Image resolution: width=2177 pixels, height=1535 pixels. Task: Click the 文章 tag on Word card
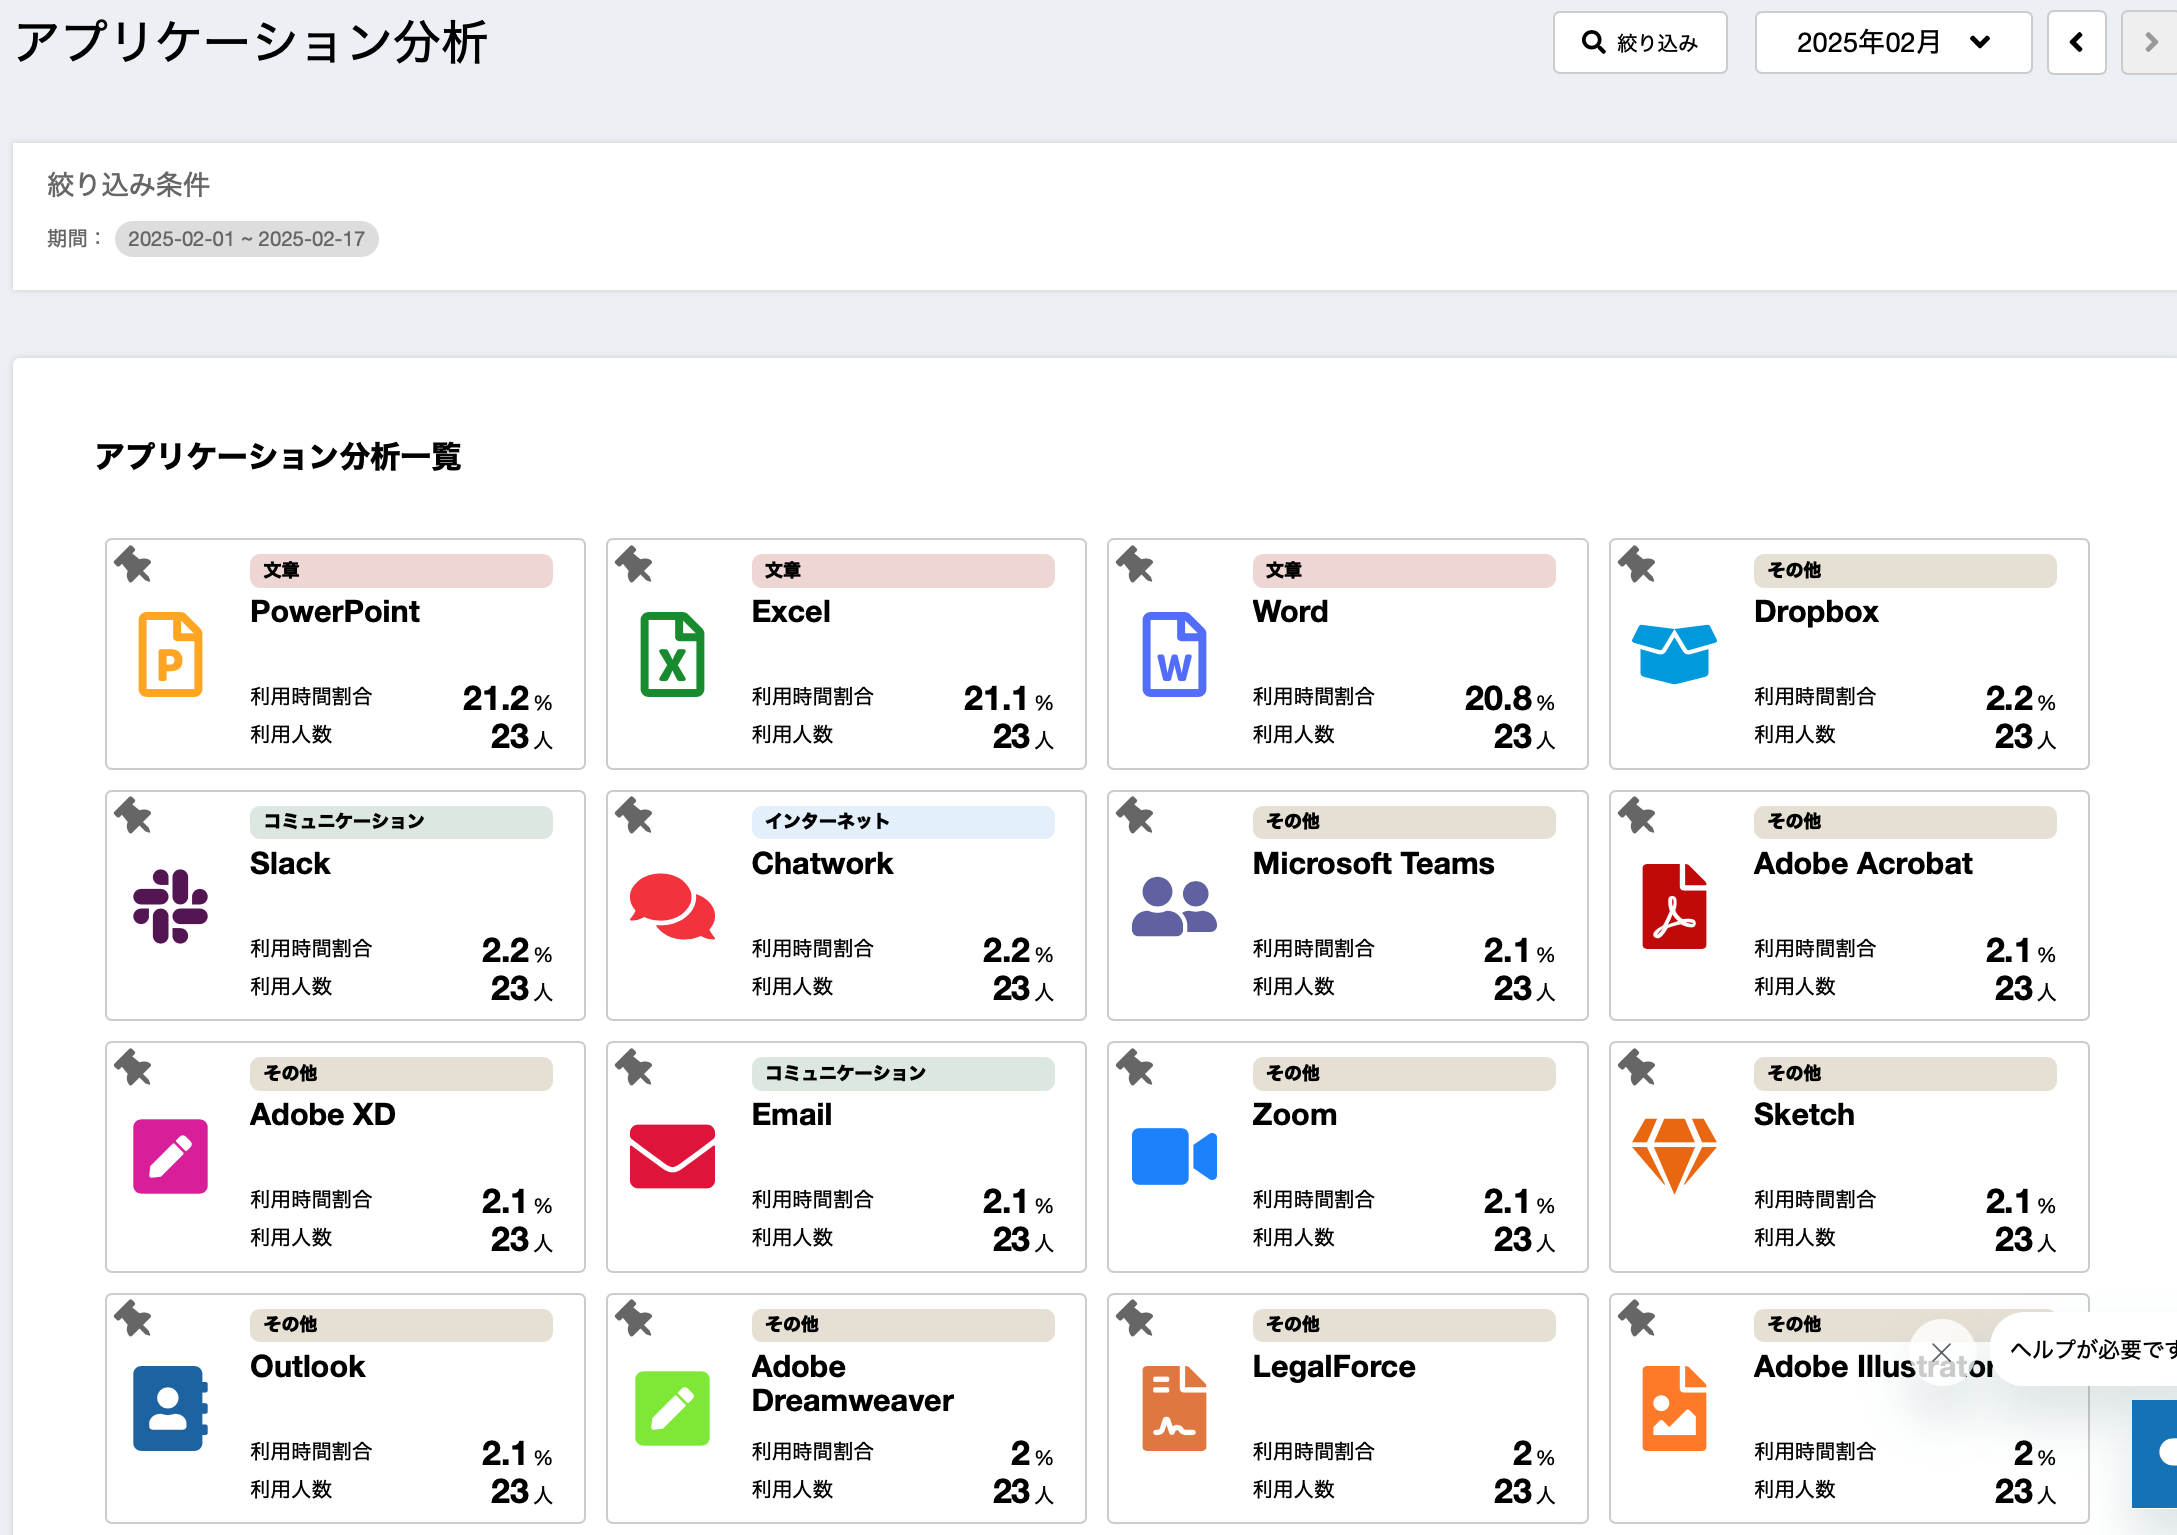coord(1404,570)
